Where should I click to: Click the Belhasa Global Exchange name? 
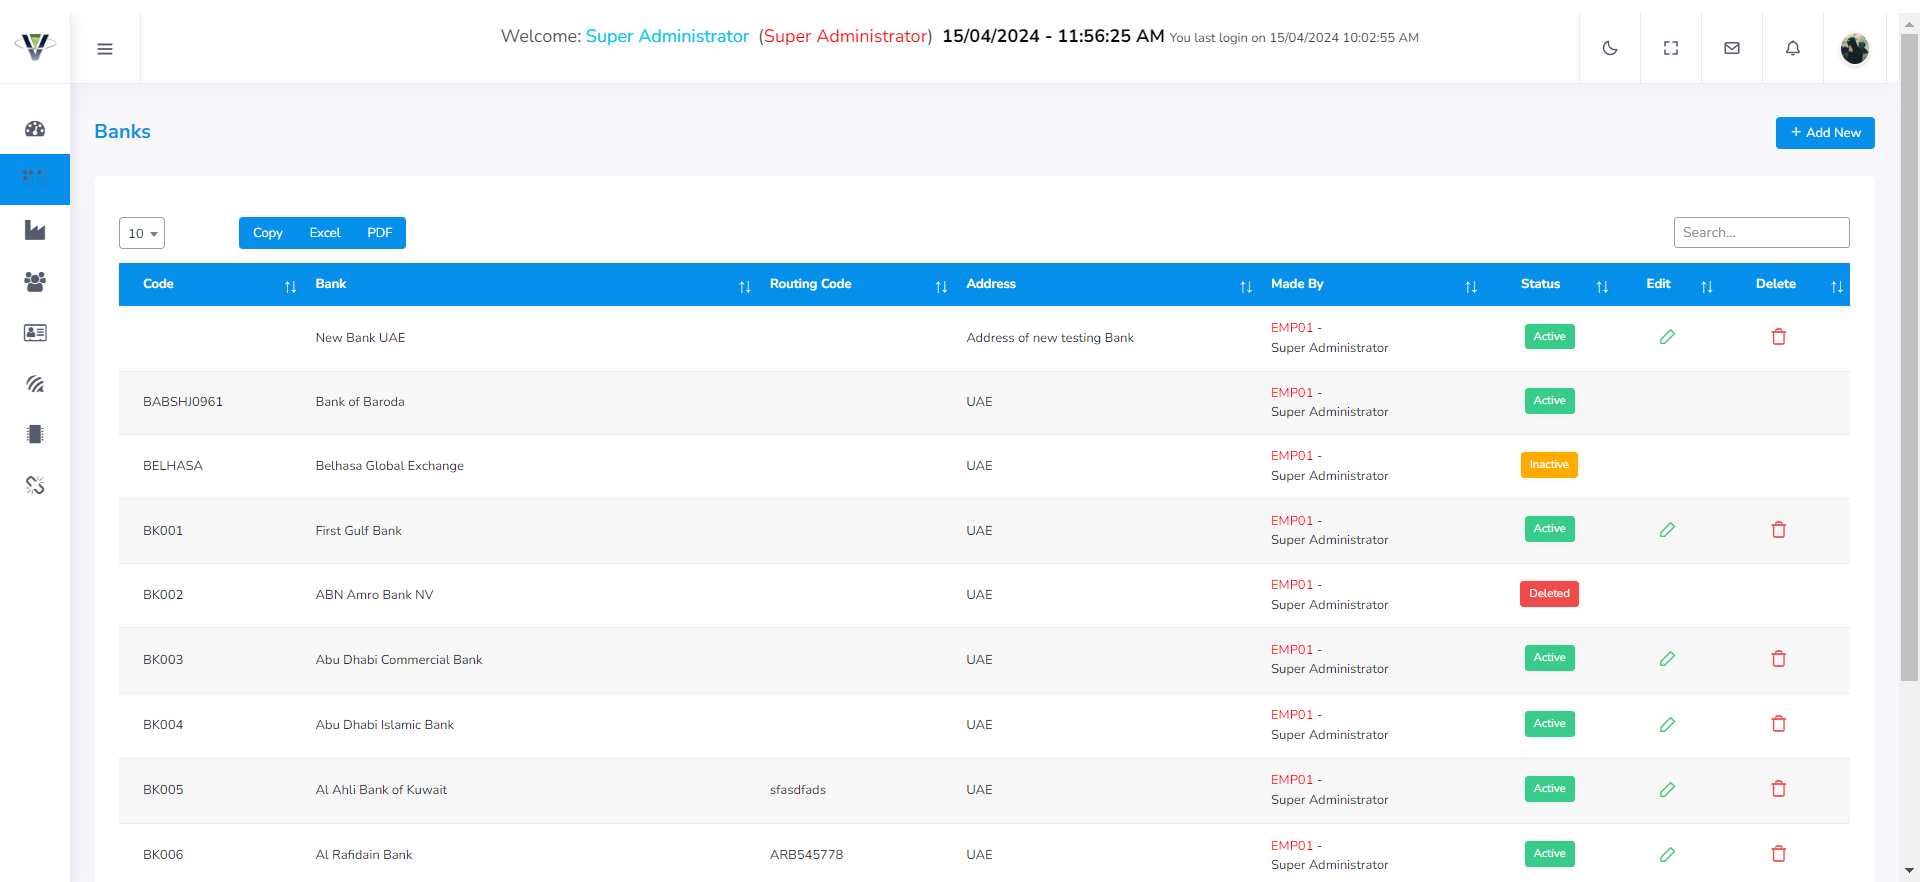point(390,466)
